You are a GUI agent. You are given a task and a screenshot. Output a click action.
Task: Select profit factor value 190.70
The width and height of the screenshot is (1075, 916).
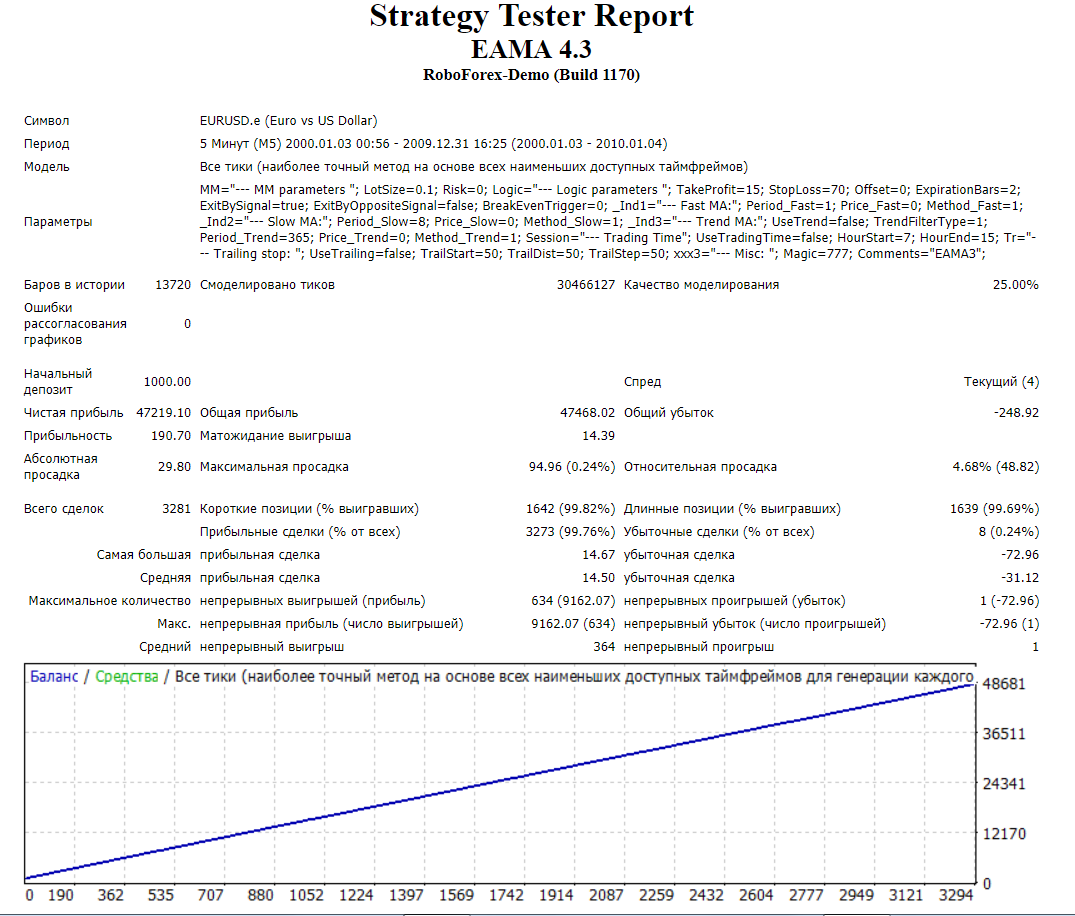tap(171, 436)
